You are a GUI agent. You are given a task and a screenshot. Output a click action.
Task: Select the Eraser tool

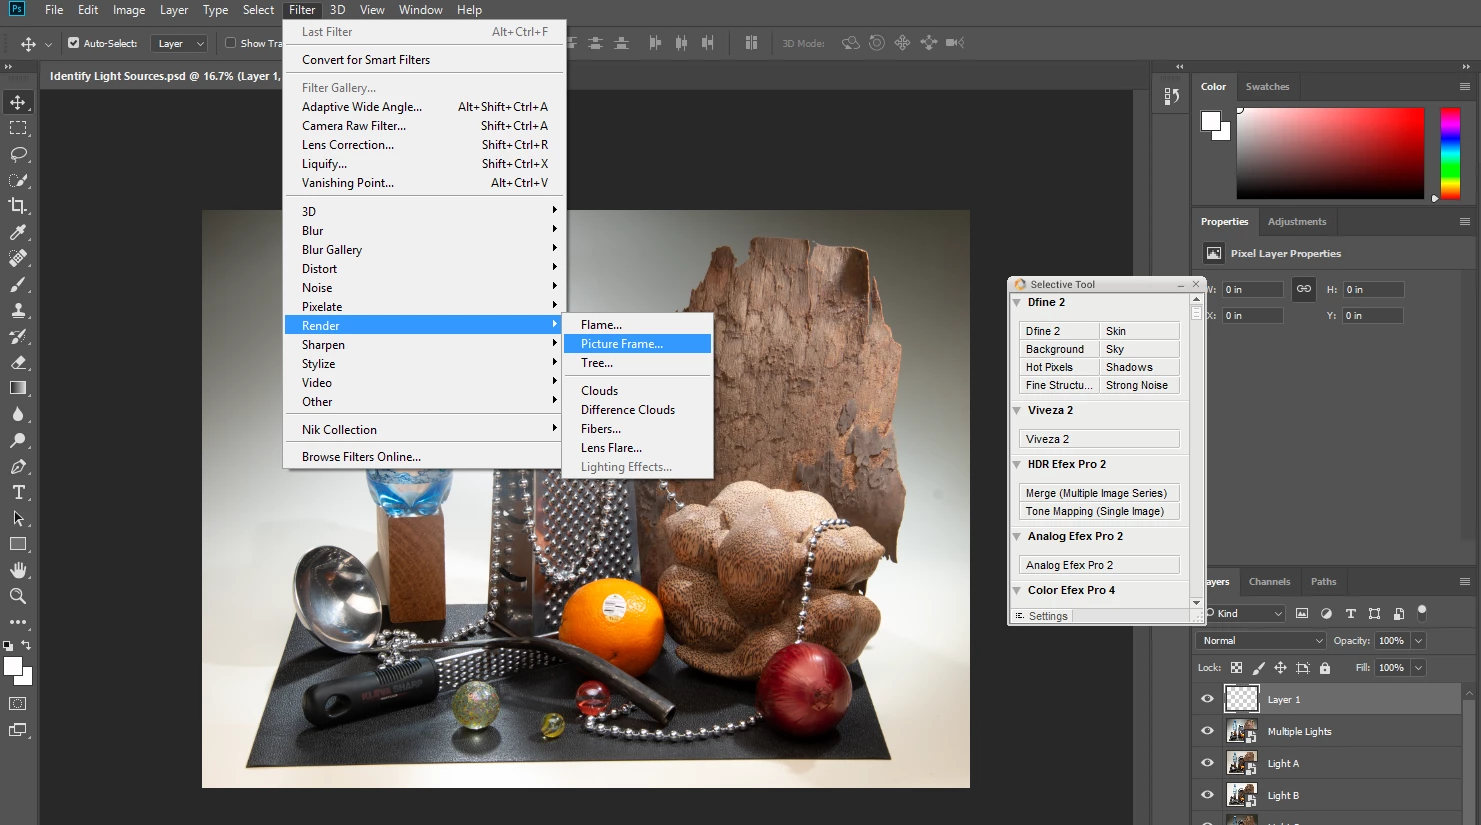pyautogui.click(x=18, y=362)
